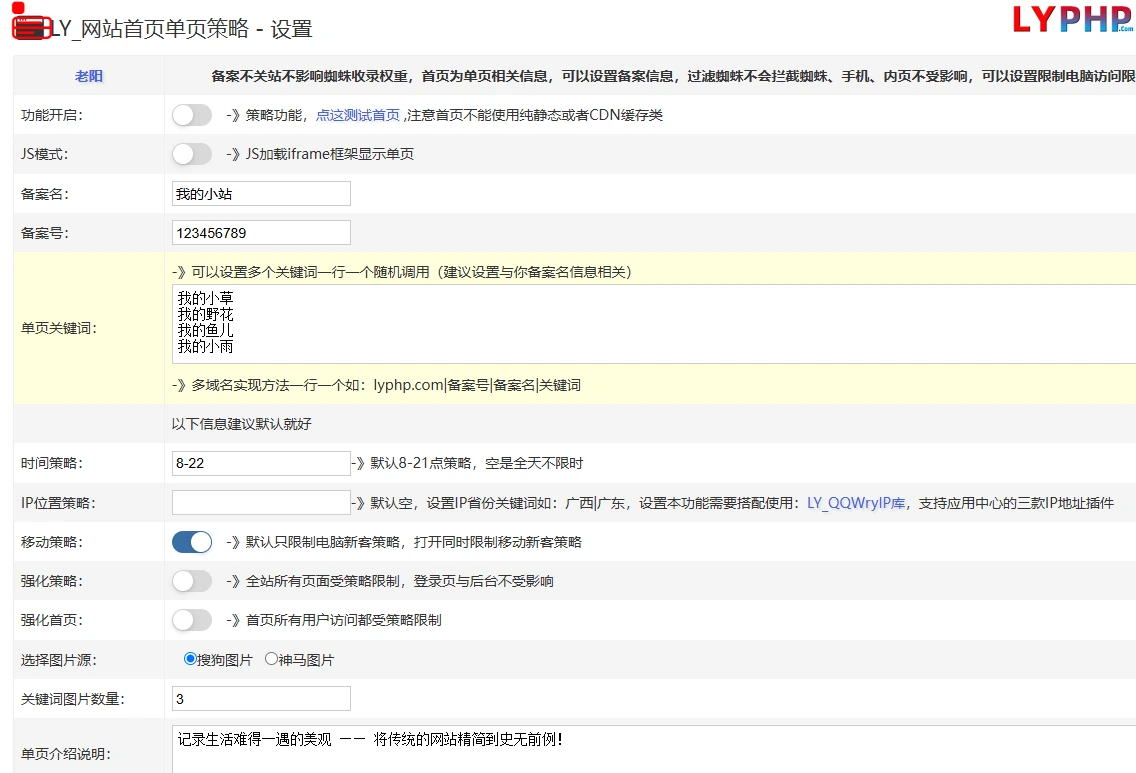Click the empty IP位置策略 input
The image size is (1136, 773).
(262, 502)
